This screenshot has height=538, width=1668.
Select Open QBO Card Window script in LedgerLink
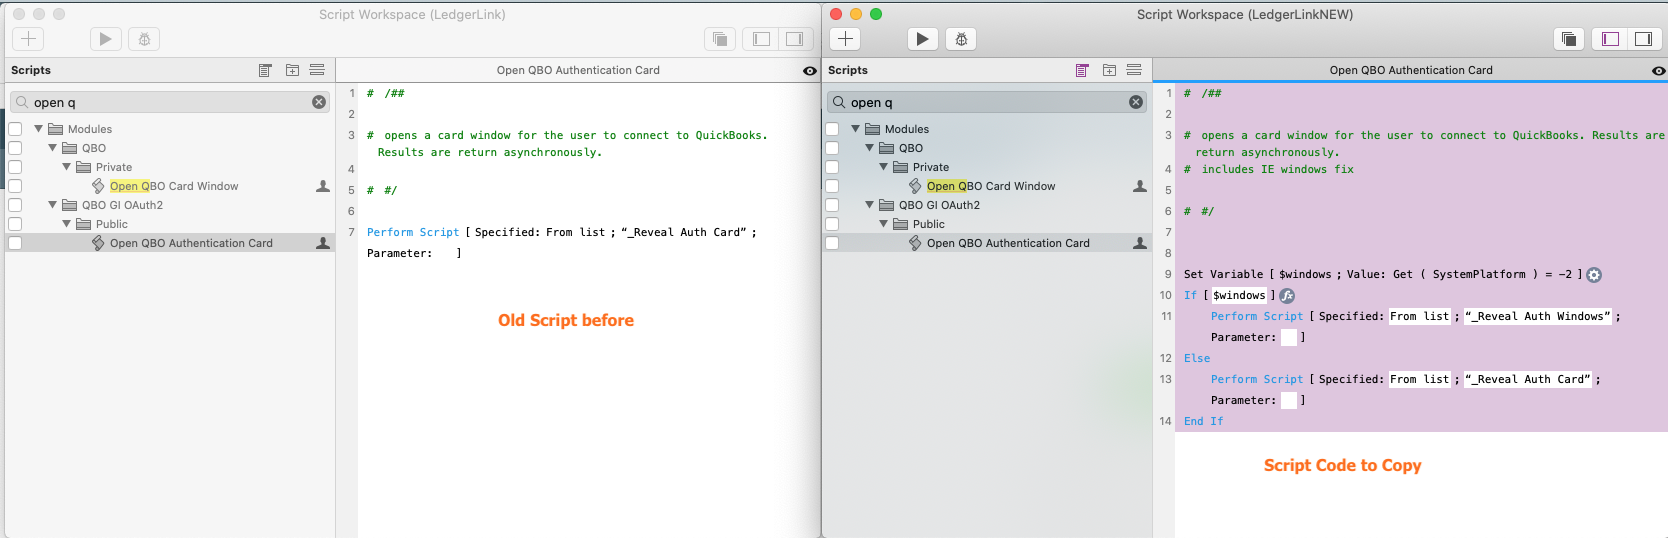tap(174, 186)
